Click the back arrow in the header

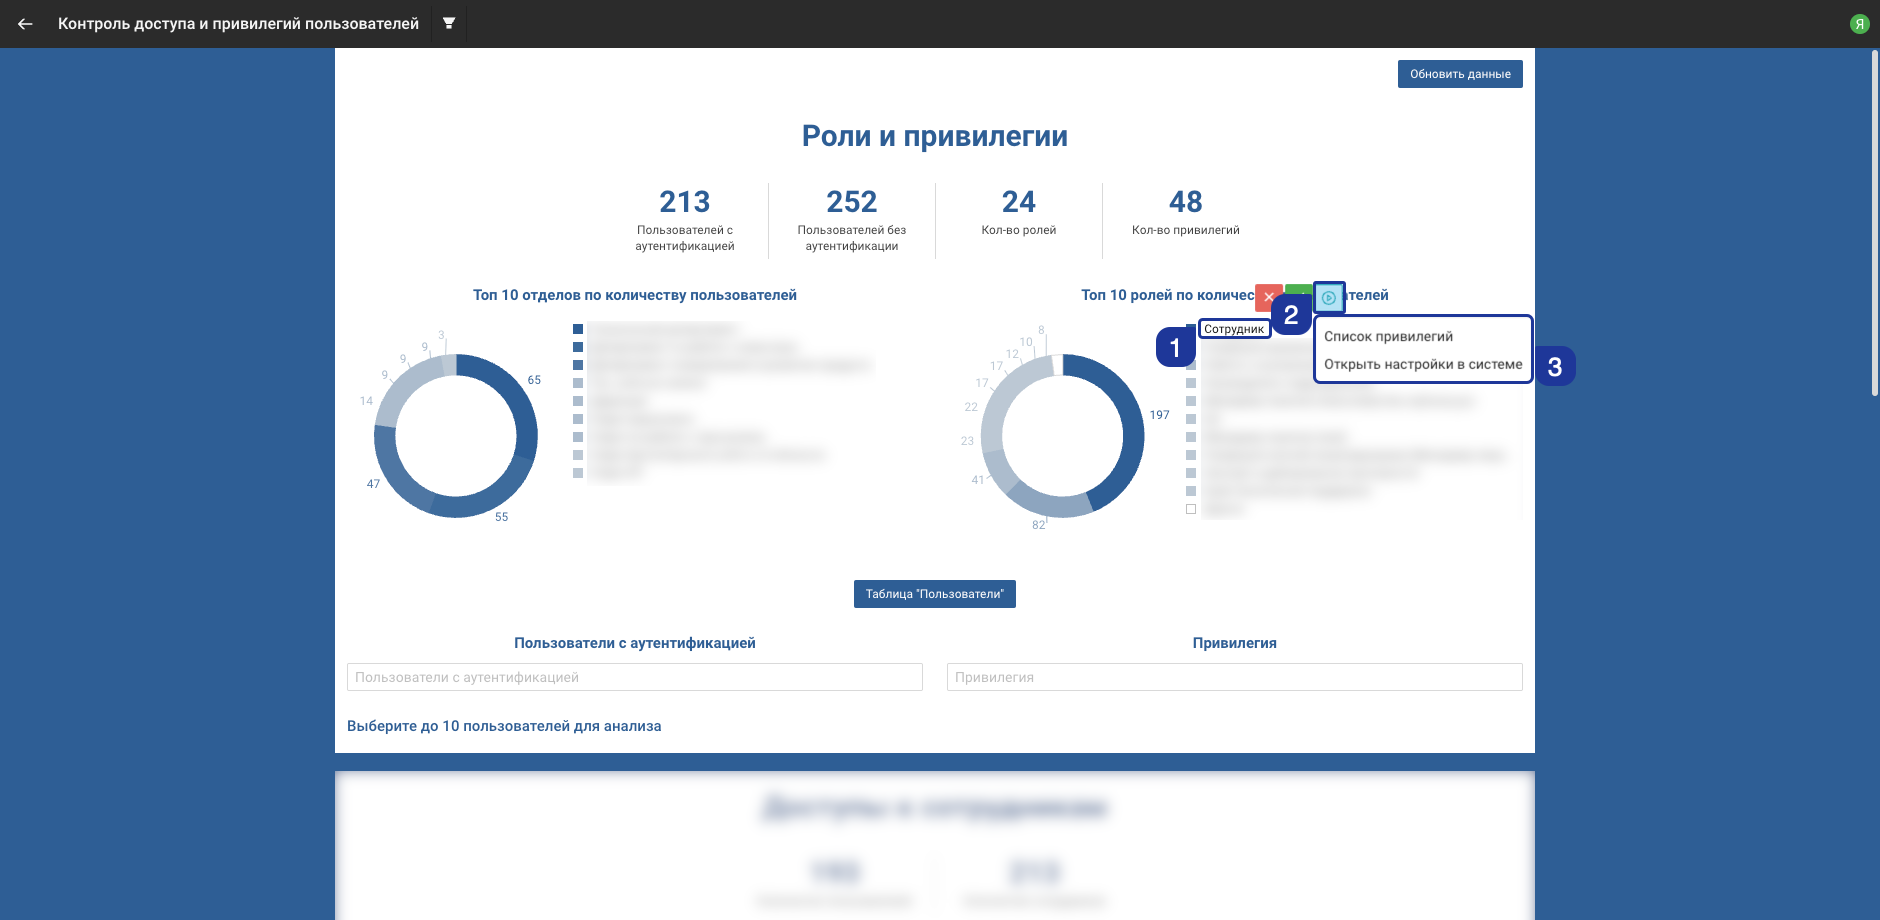(25, 24)
